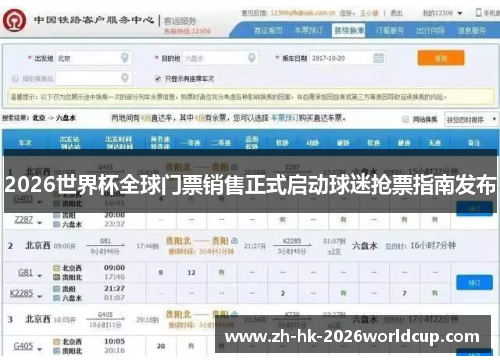Screen dimensions: 500x362
Task: Click transfer info icon in route 2
Action: 235,240
